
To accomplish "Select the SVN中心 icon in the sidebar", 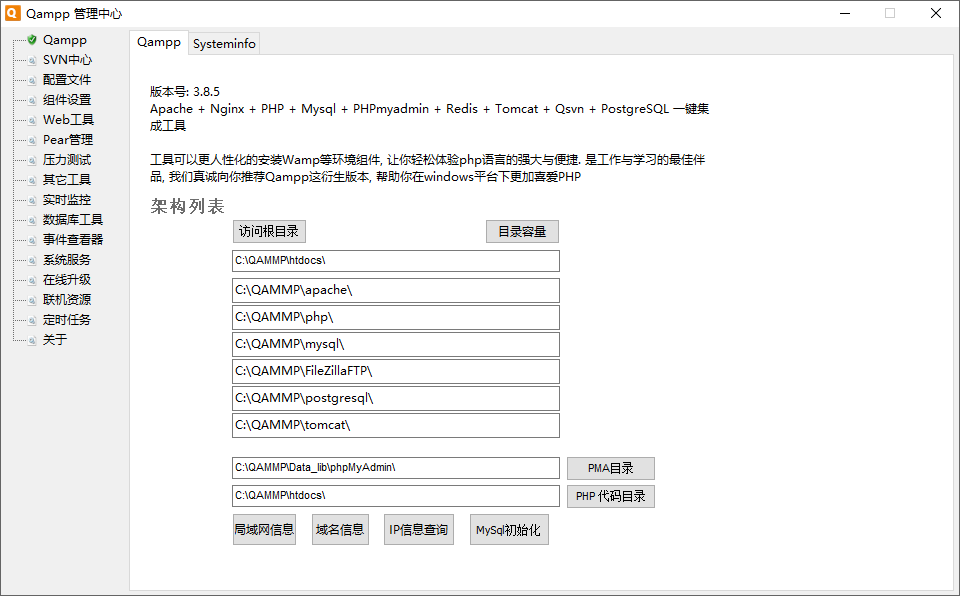I will [31, 60].
